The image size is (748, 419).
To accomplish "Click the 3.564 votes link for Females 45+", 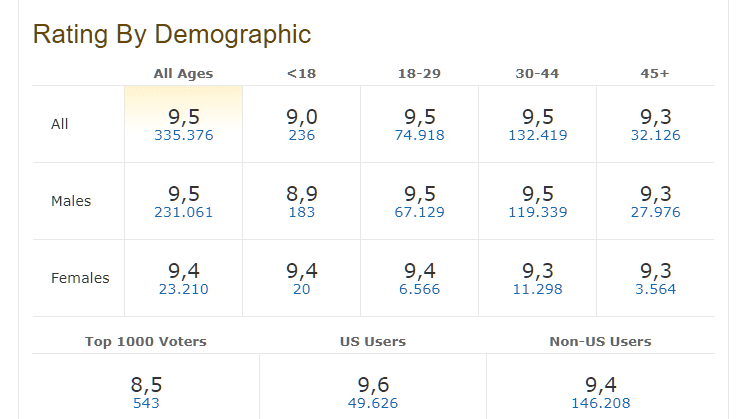I will pyautogui.click(x=655, y=289).
